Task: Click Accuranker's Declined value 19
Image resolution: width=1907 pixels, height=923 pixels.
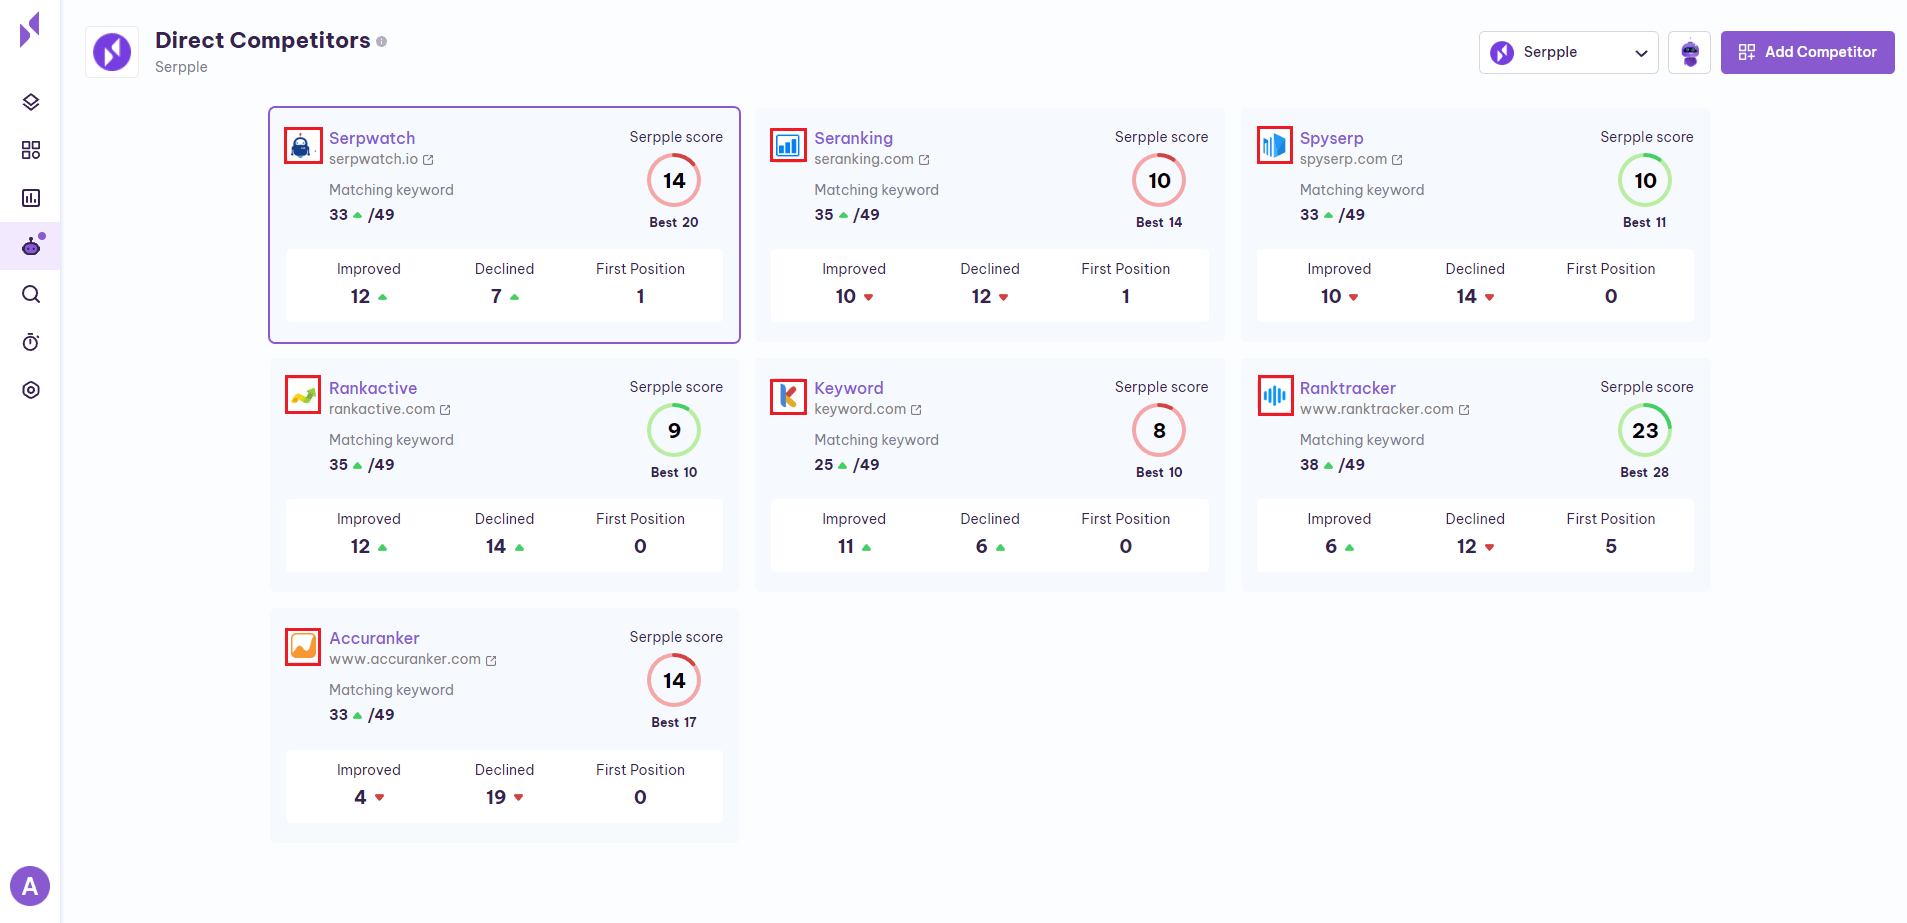Action: pyautogui.click(x=496, y=797)
